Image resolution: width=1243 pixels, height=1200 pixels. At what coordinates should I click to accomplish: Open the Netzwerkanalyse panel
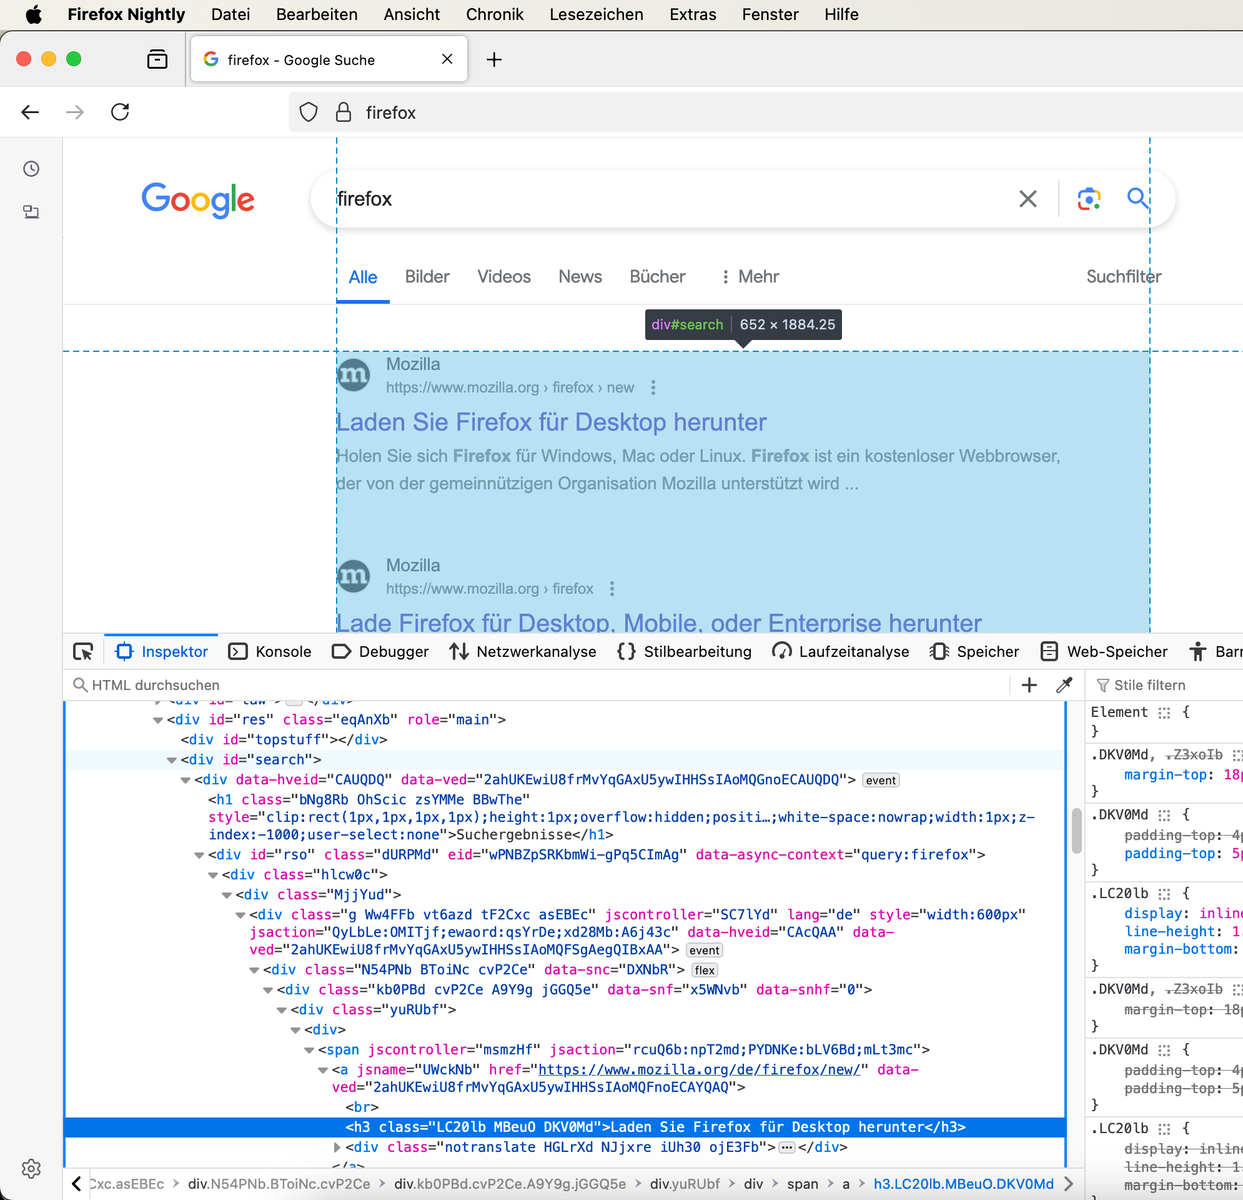pos(523,652)
